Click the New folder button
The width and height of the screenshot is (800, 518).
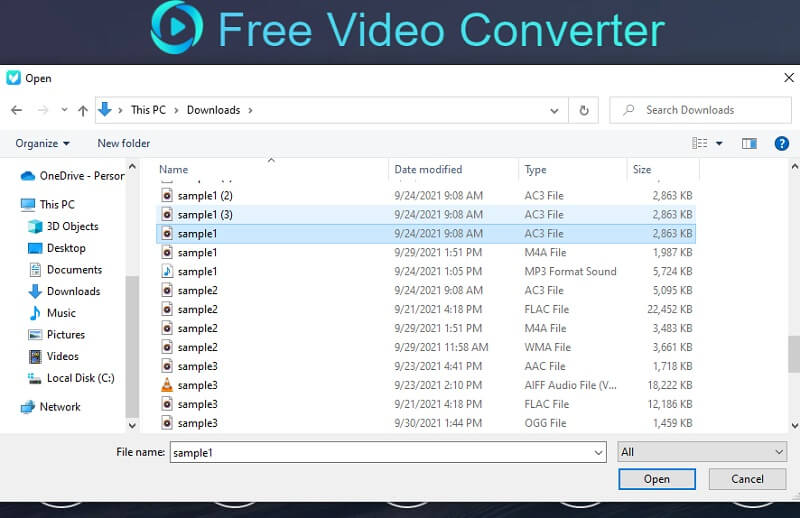[123, 144]
